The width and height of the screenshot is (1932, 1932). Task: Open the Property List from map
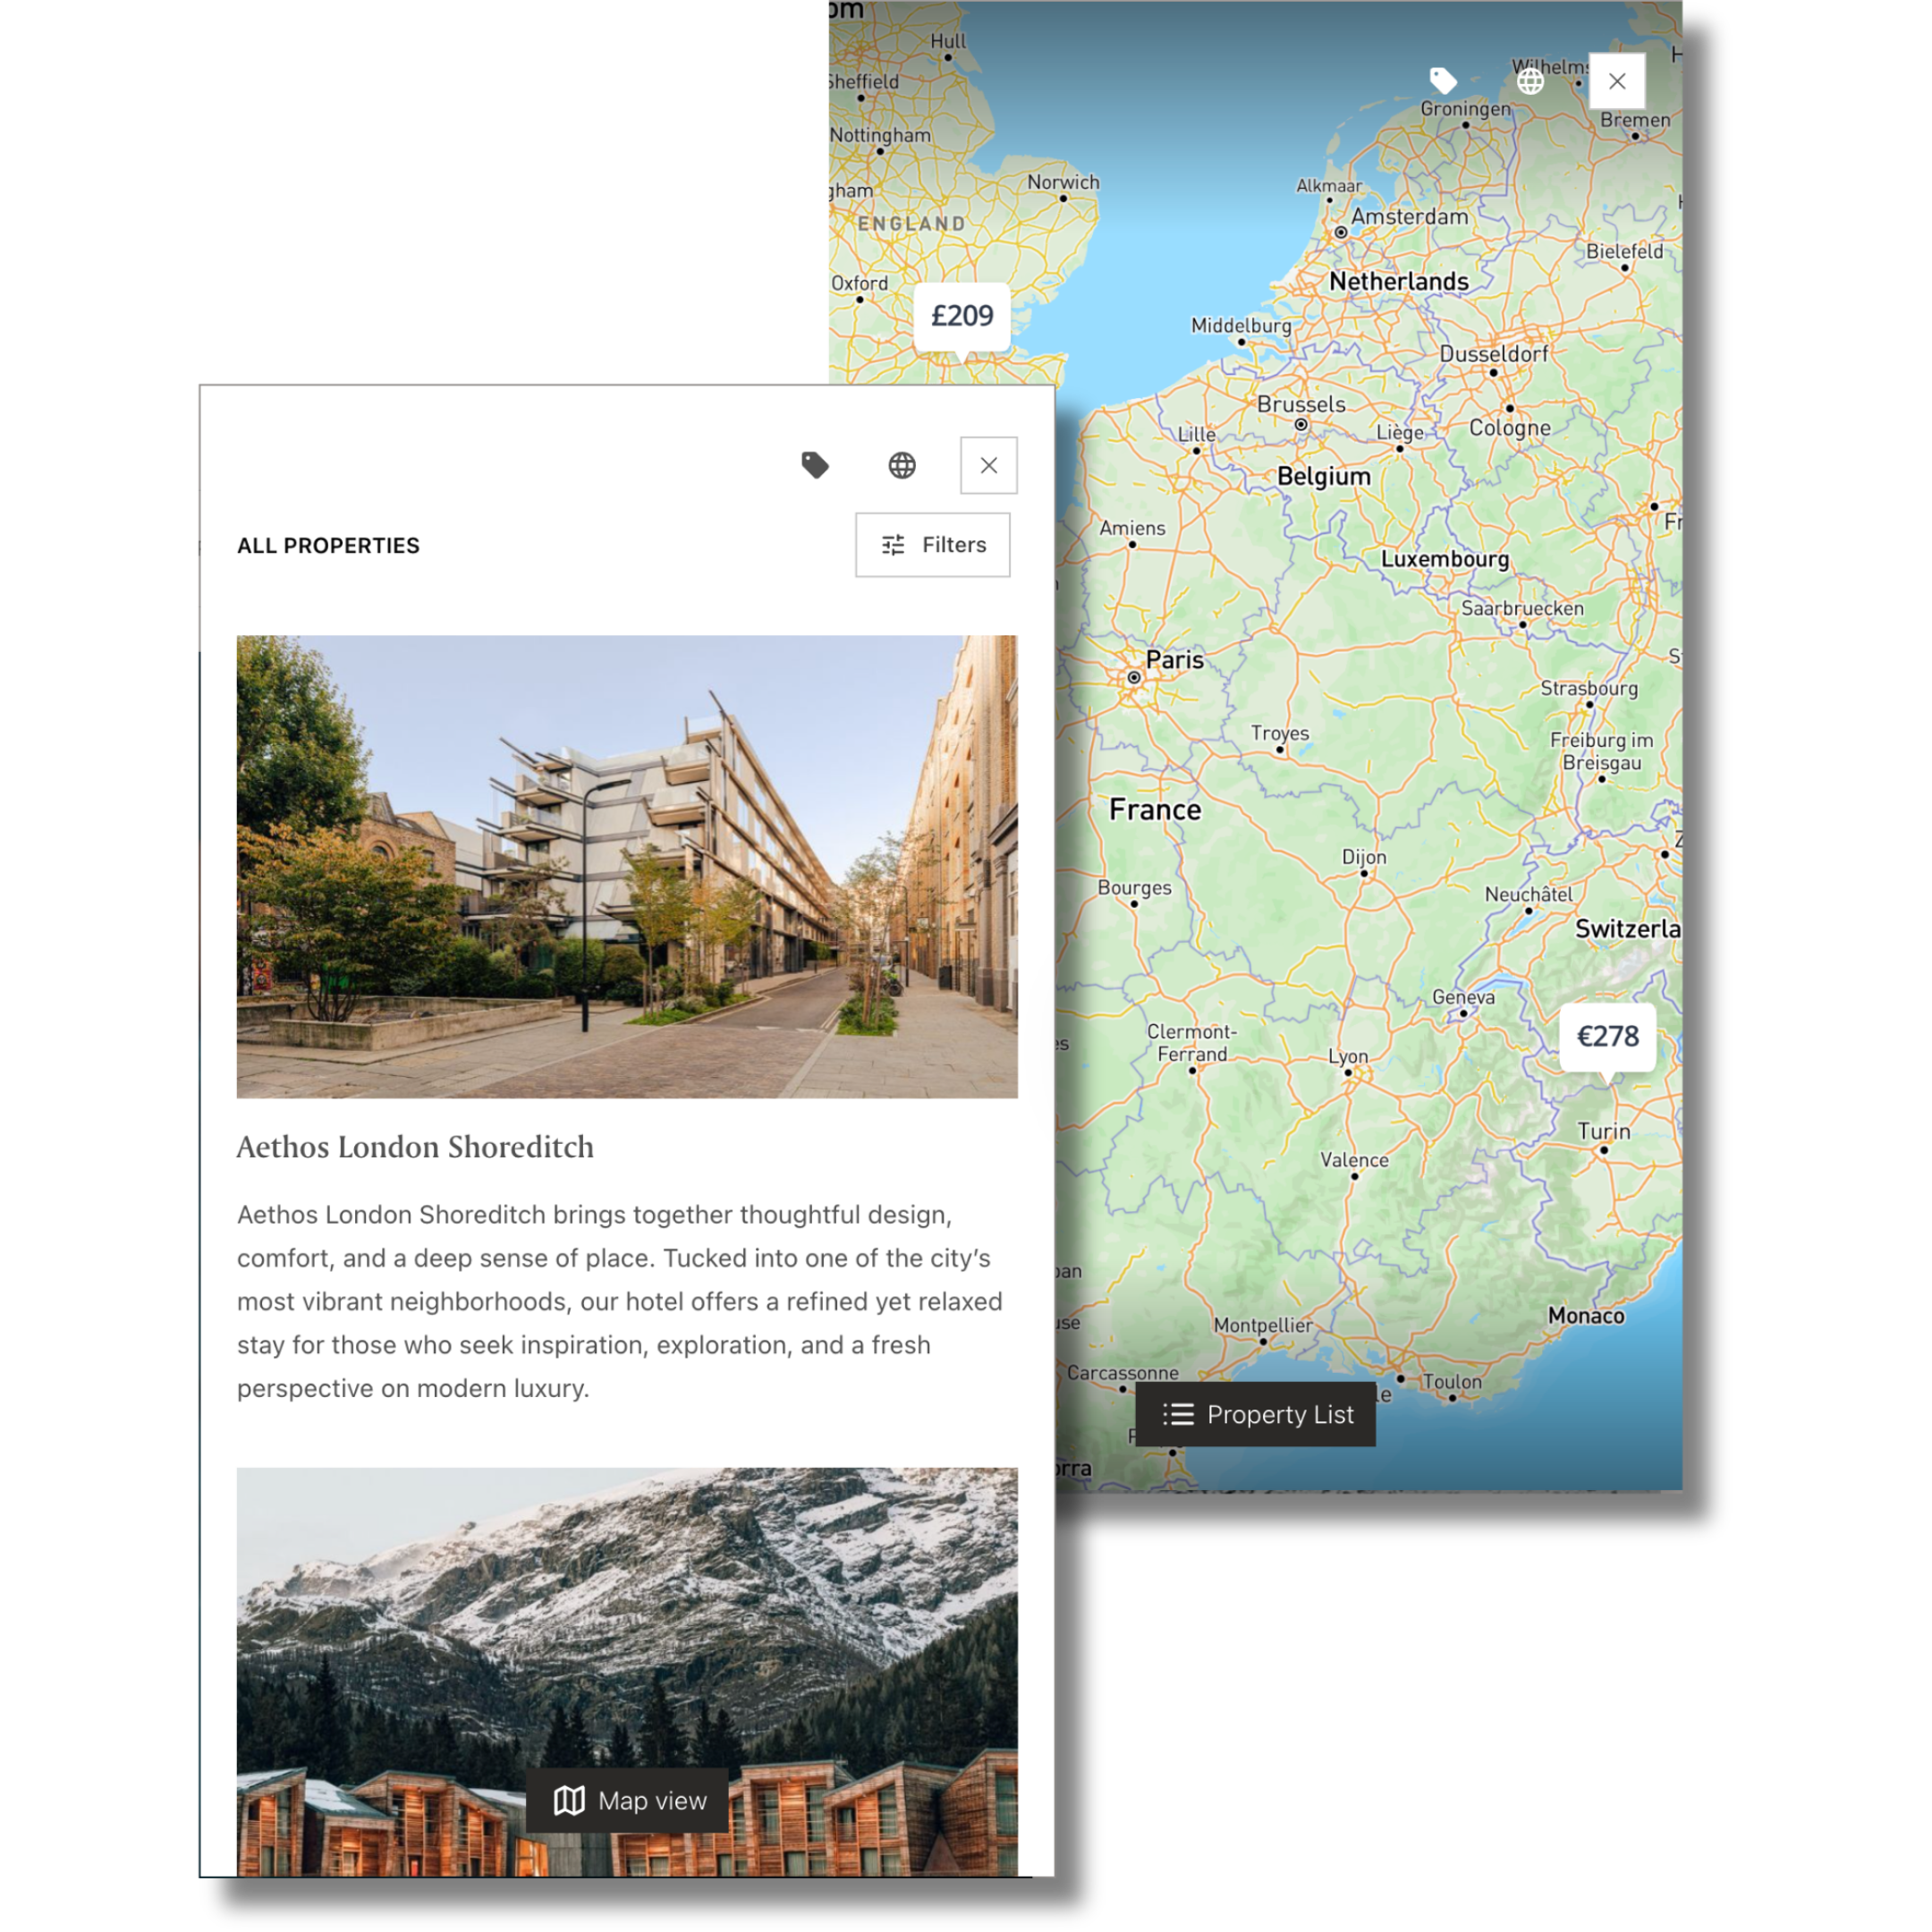[x=1255, y=1414]
